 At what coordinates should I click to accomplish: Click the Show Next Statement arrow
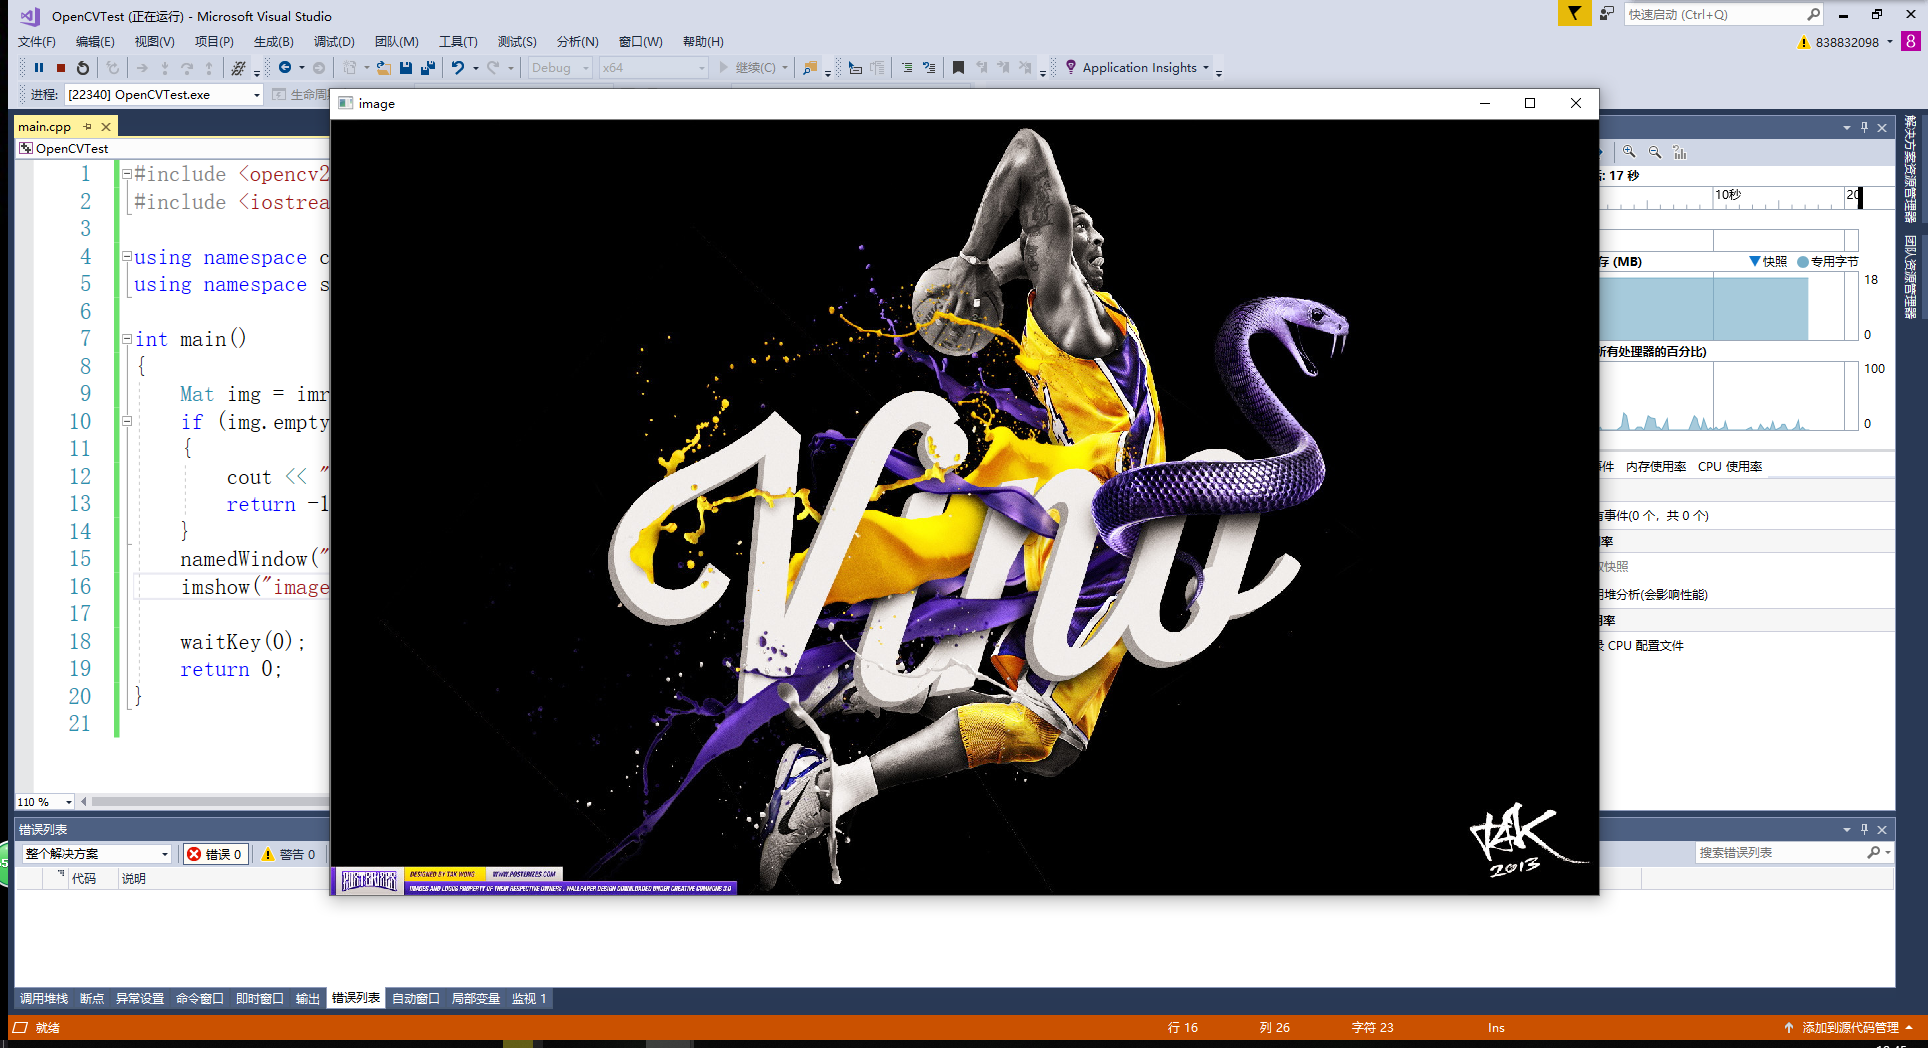point(142,68)
